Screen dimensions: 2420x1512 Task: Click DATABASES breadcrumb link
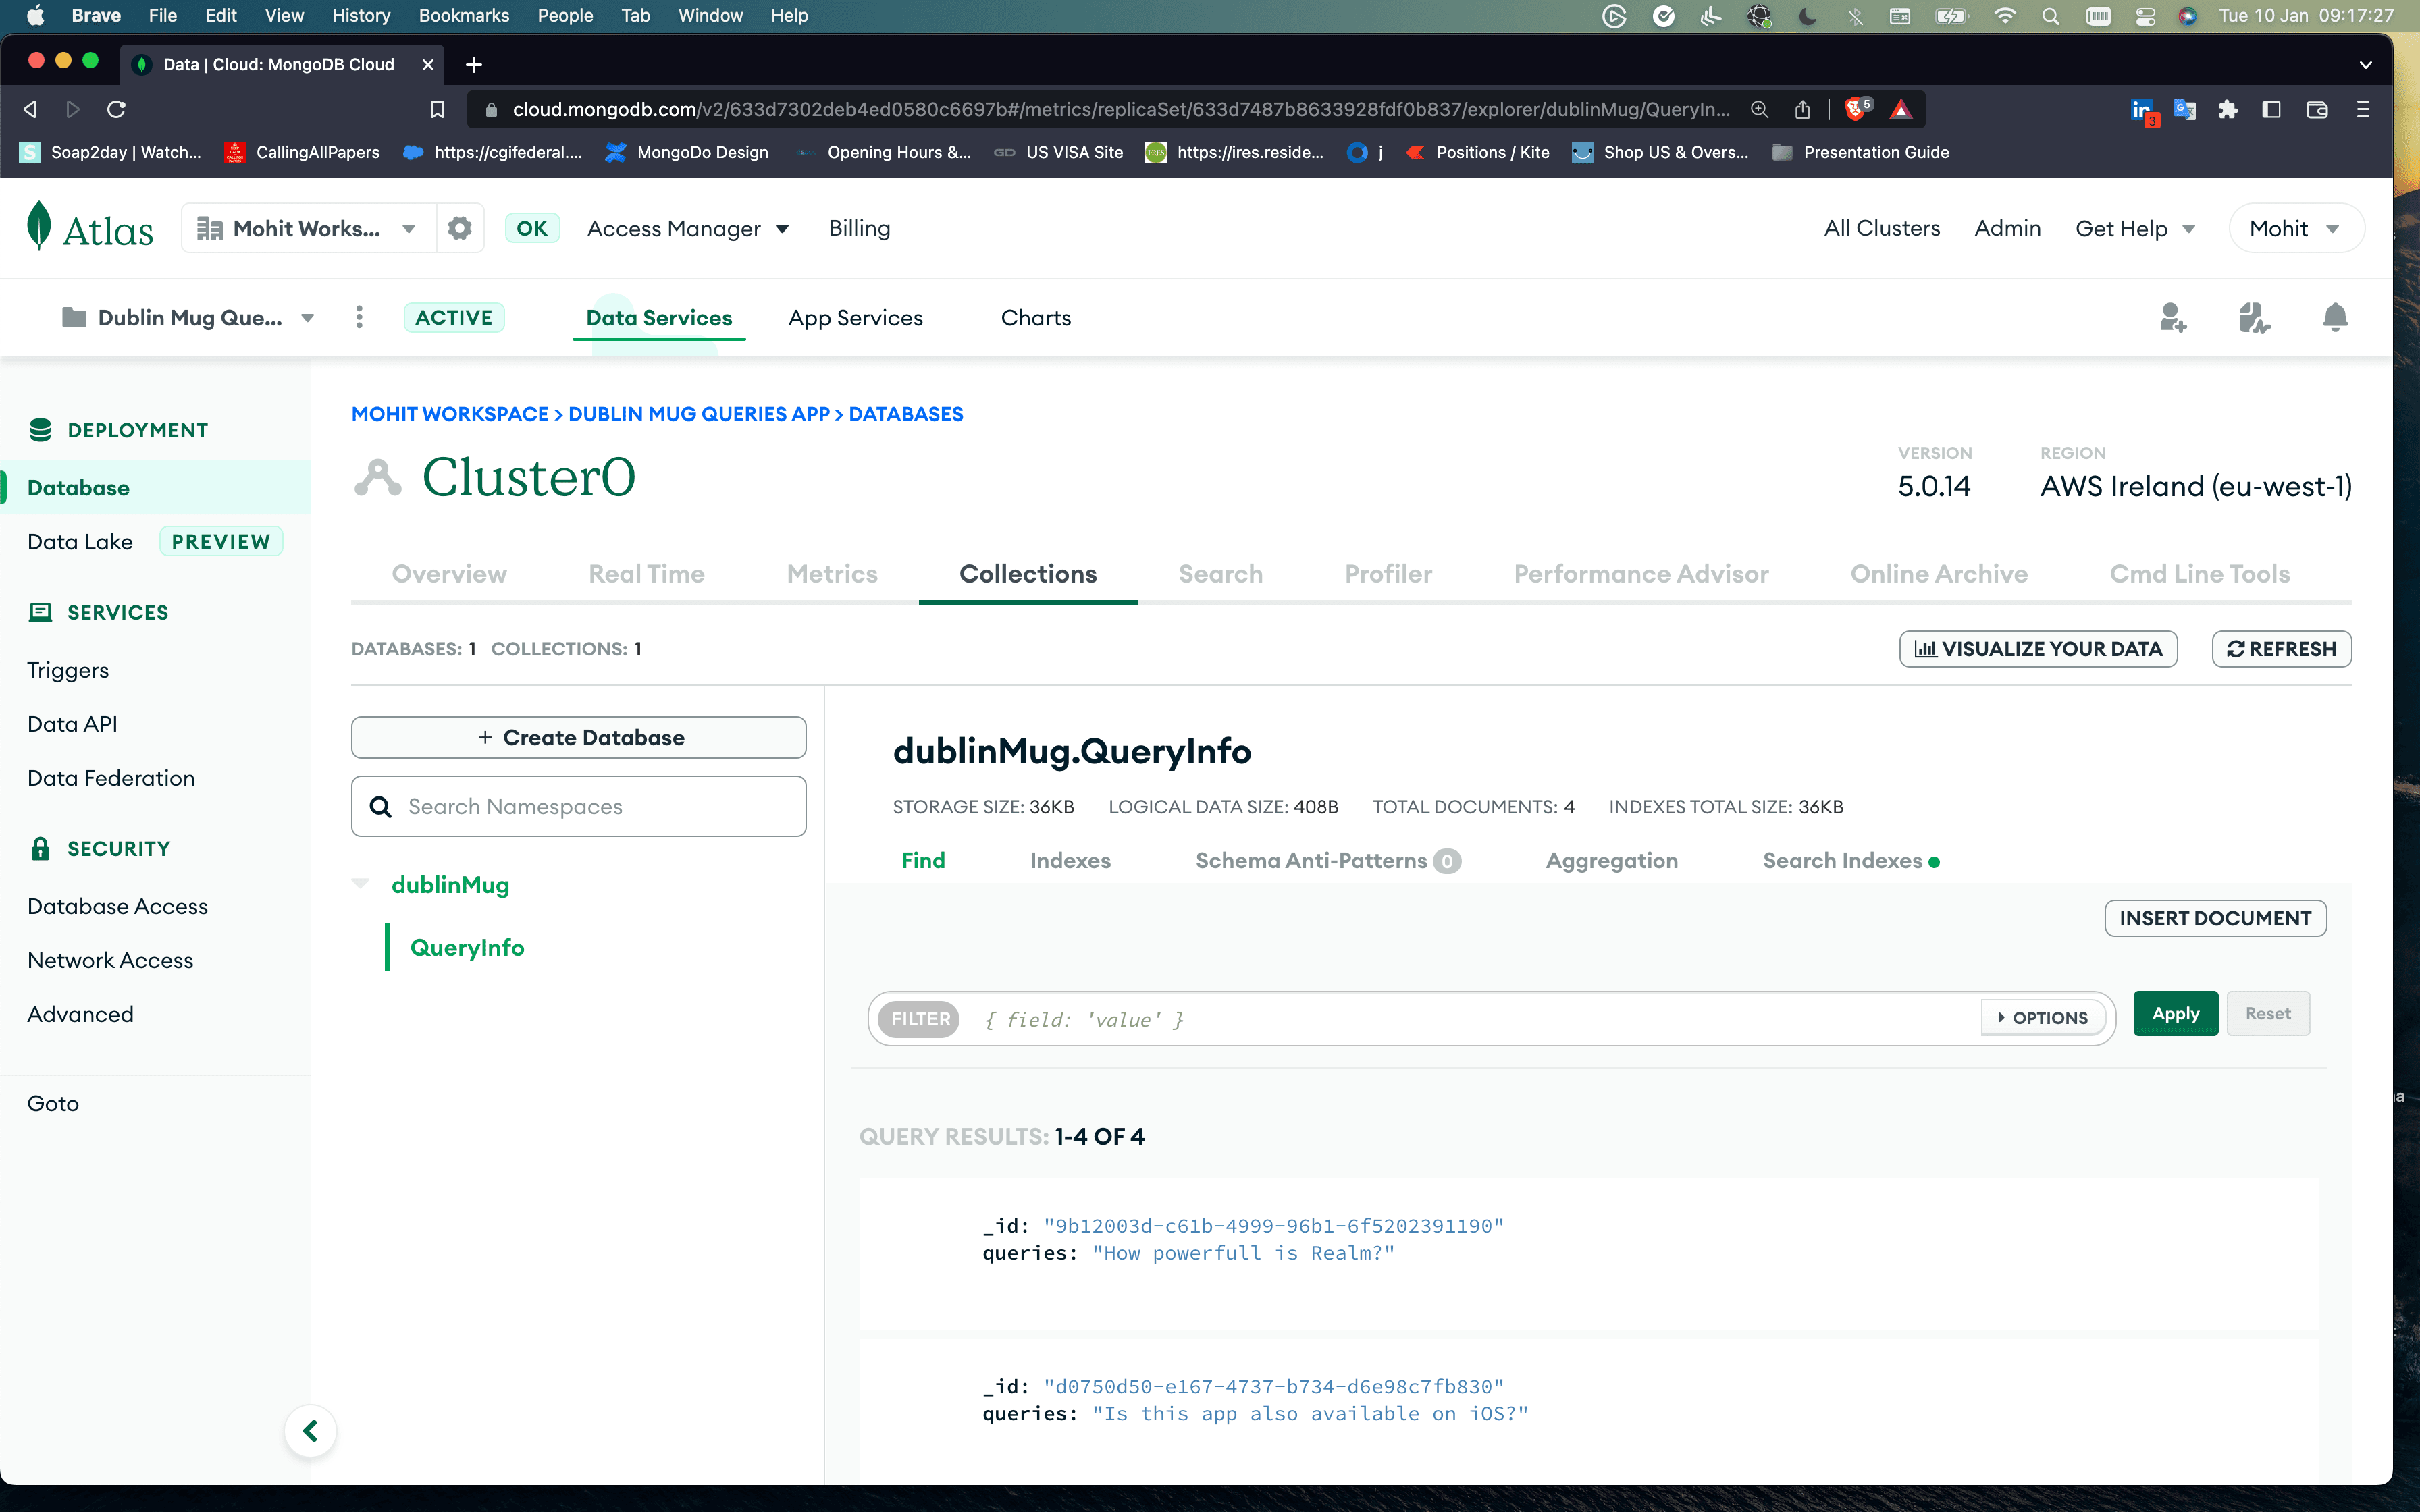906,414
